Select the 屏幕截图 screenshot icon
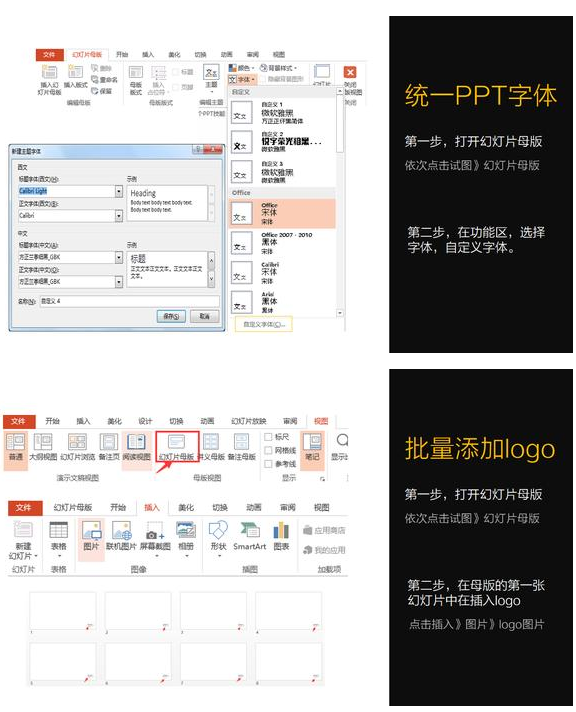 (x=155, y=536)
